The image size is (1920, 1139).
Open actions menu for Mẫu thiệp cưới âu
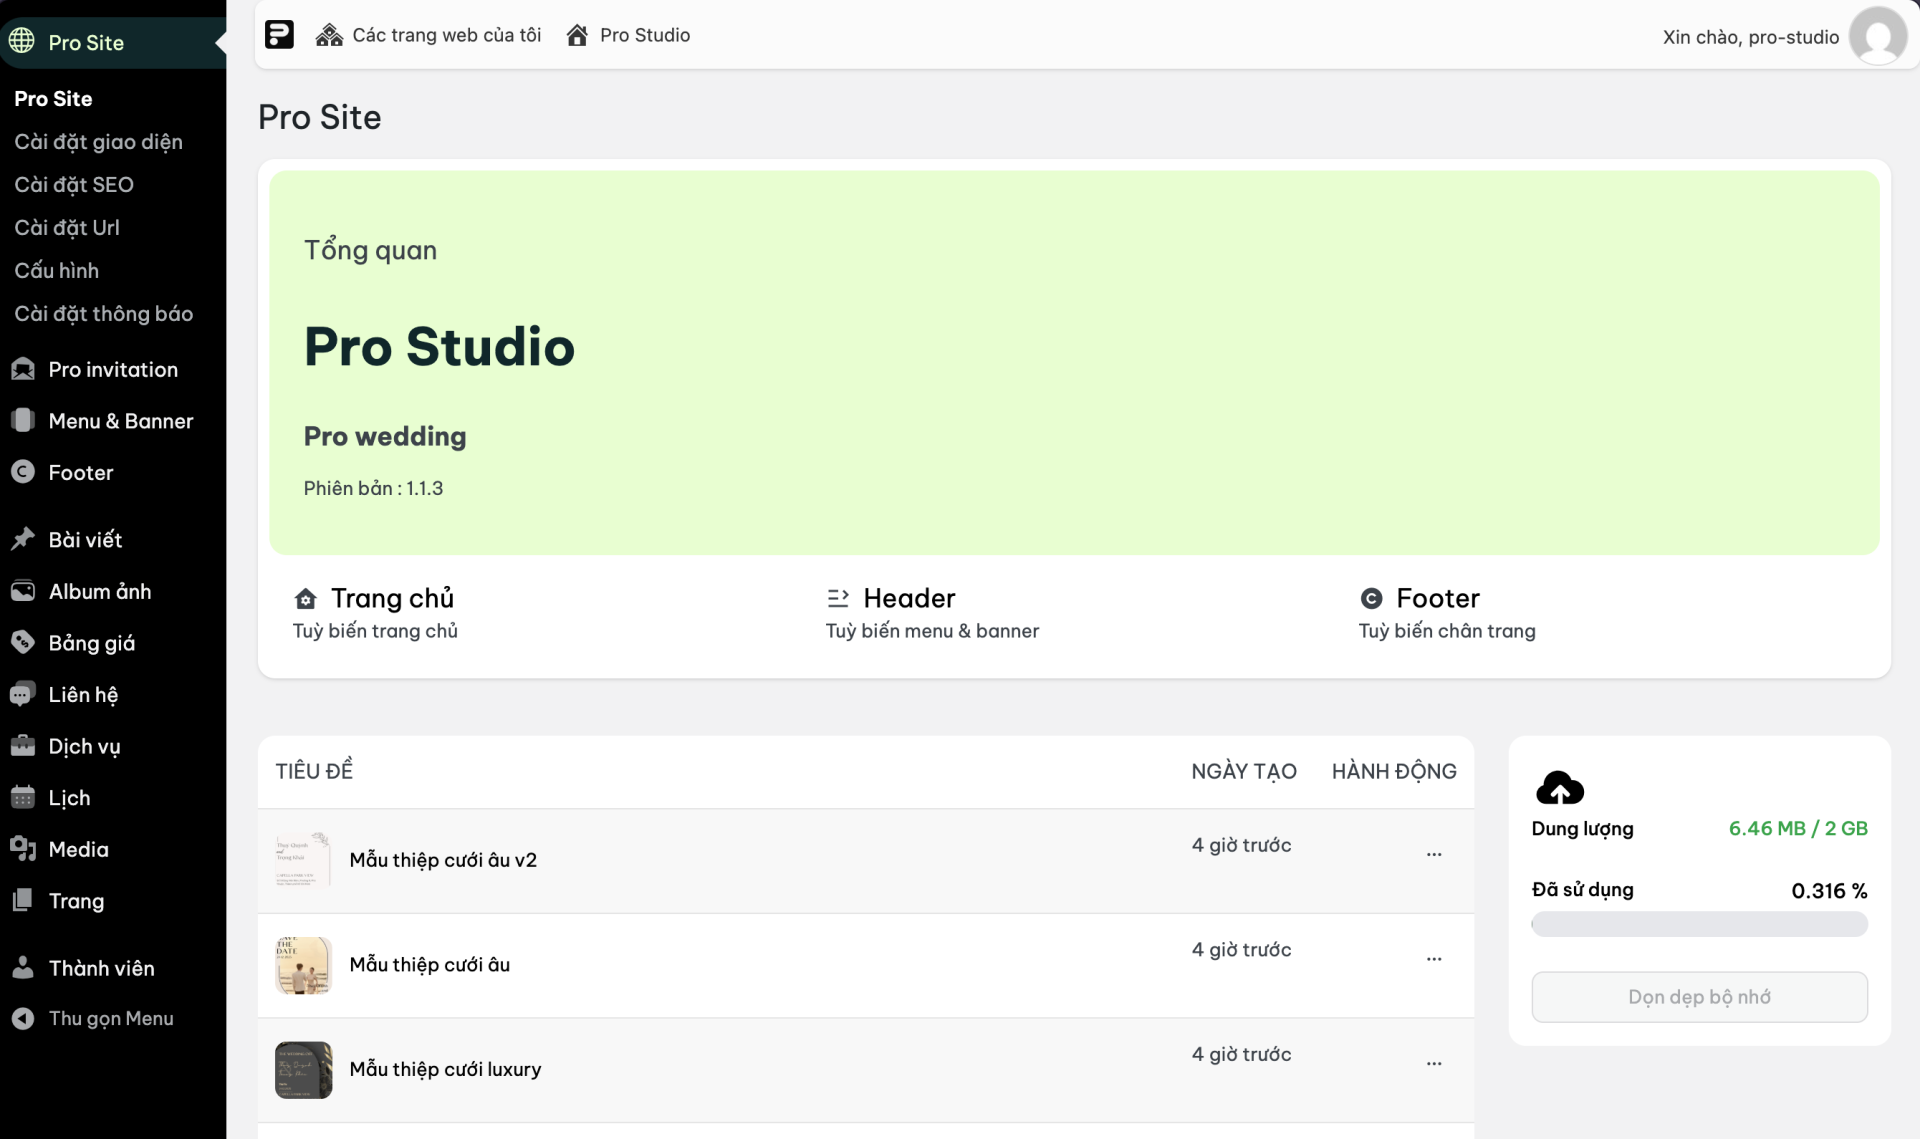(x=1433, y=959)
